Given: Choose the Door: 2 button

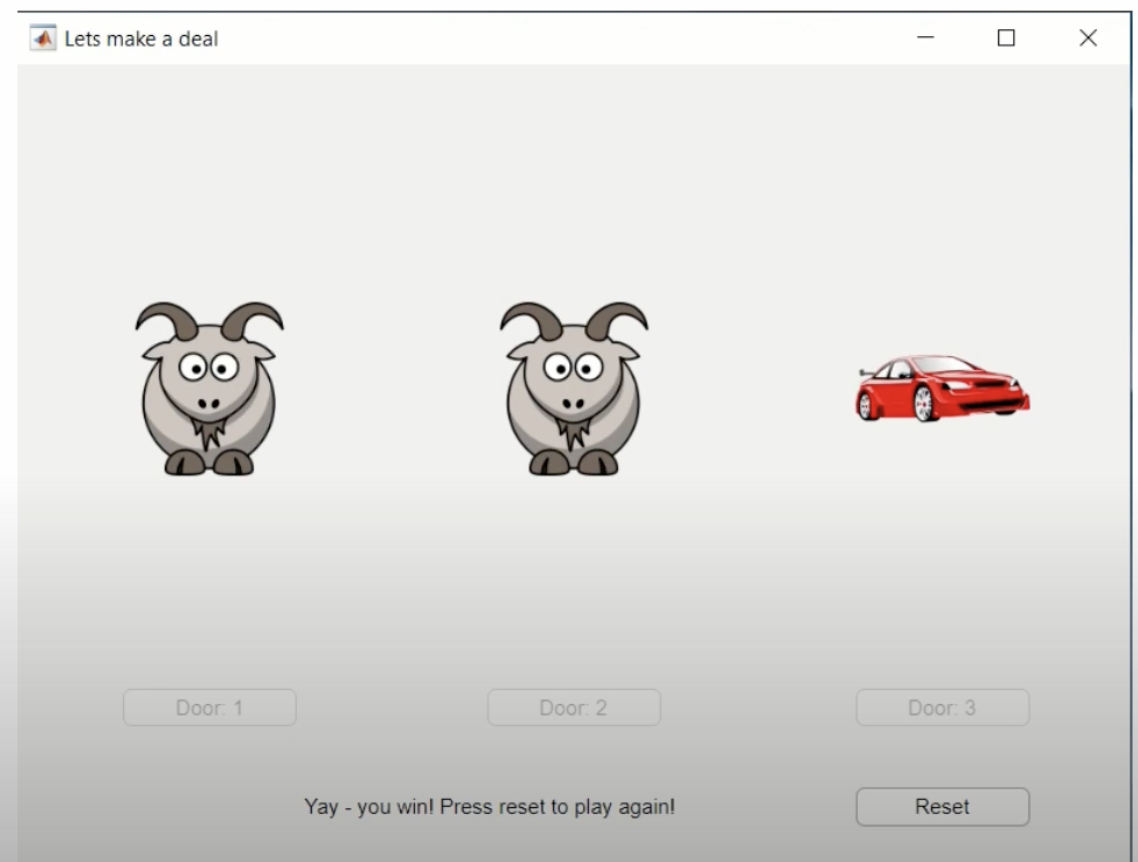Looking at the screenshot, I should tap(574, 708).
